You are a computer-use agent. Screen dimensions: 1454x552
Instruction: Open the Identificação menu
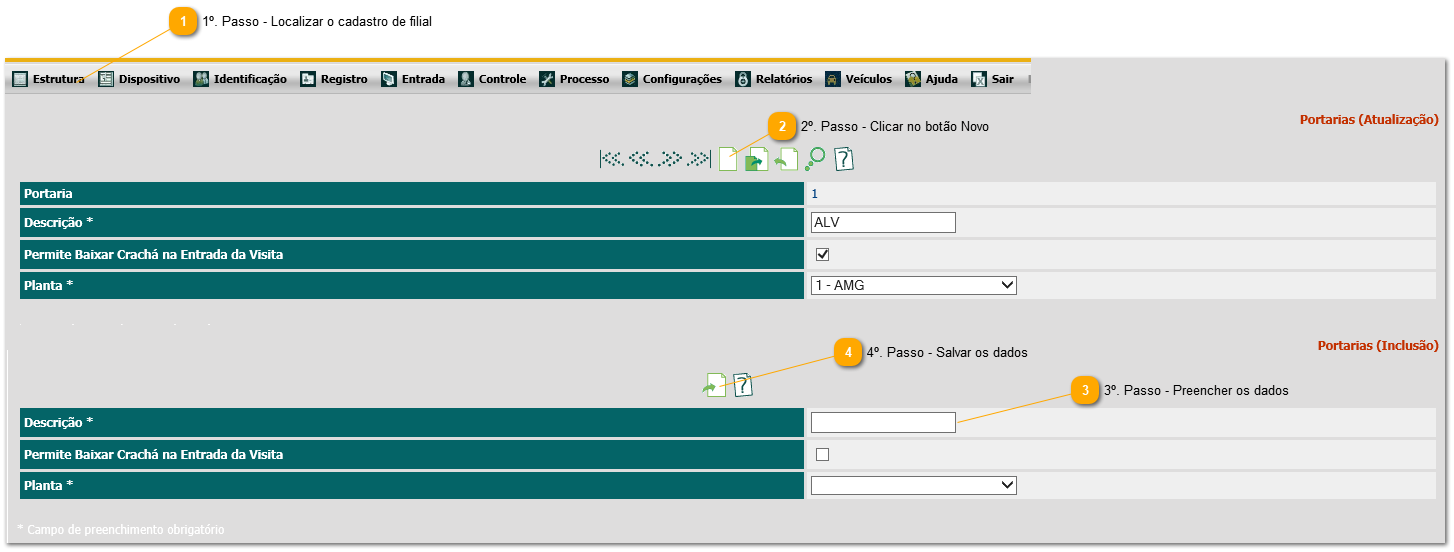coord(240,79)
